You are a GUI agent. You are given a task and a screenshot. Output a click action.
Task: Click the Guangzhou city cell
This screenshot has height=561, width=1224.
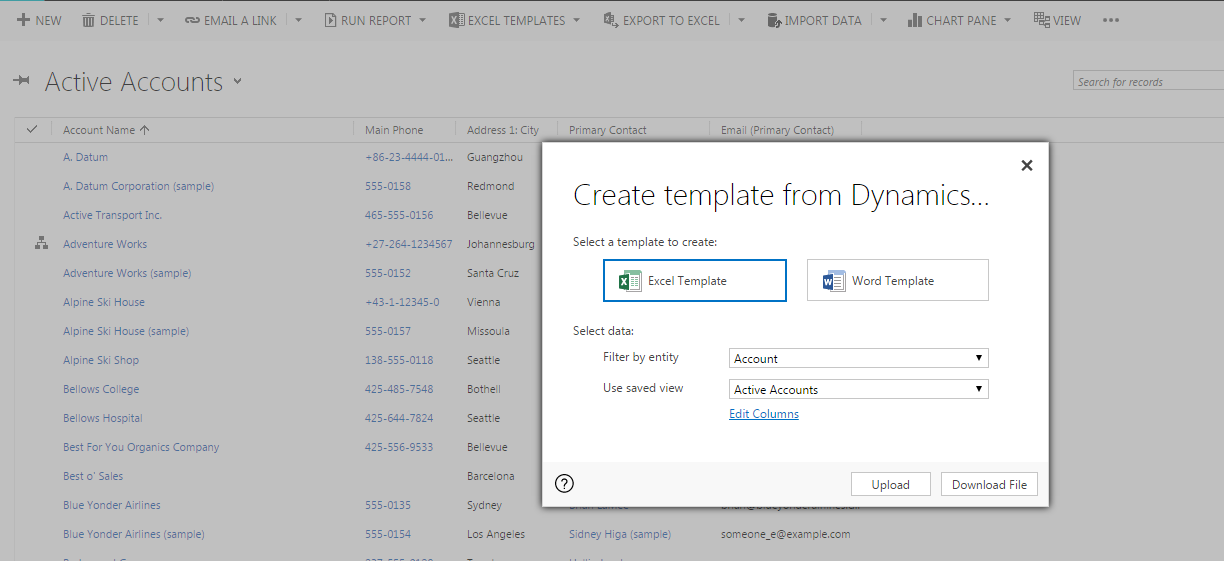[x=495, y=157]
